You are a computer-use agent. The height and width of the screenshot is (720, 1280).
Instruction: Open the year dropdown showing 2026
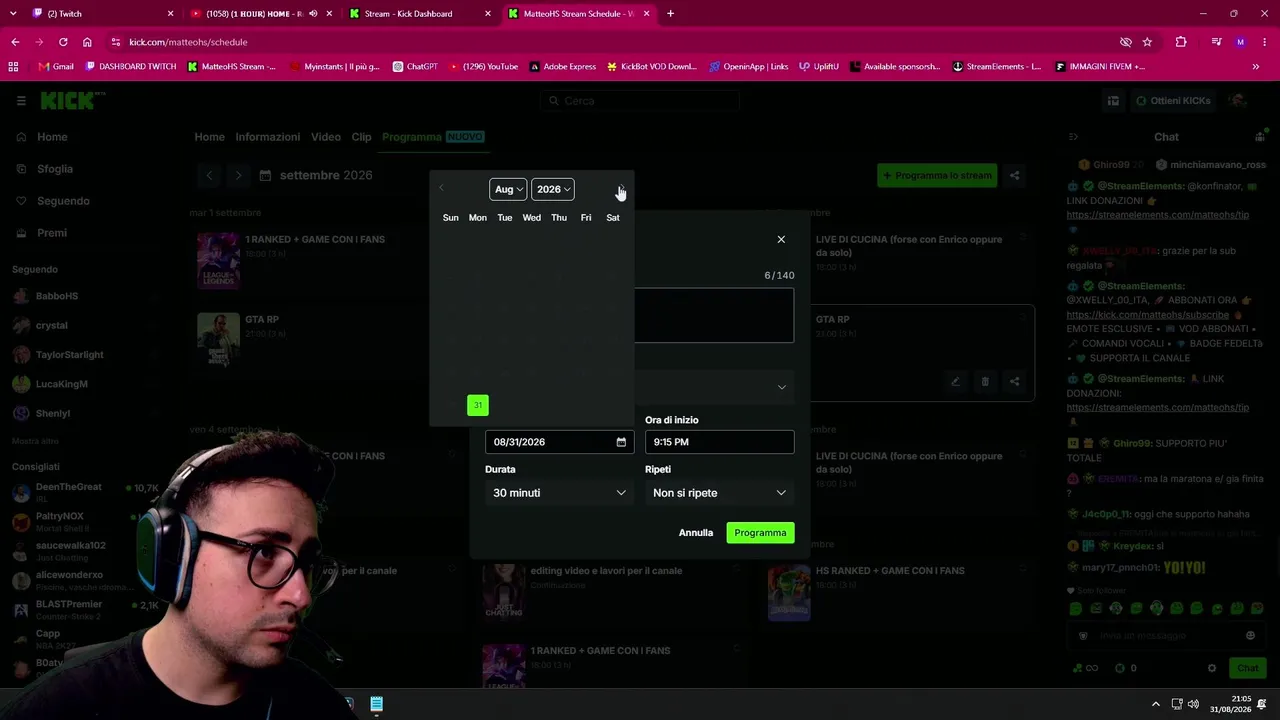[553, 189]
